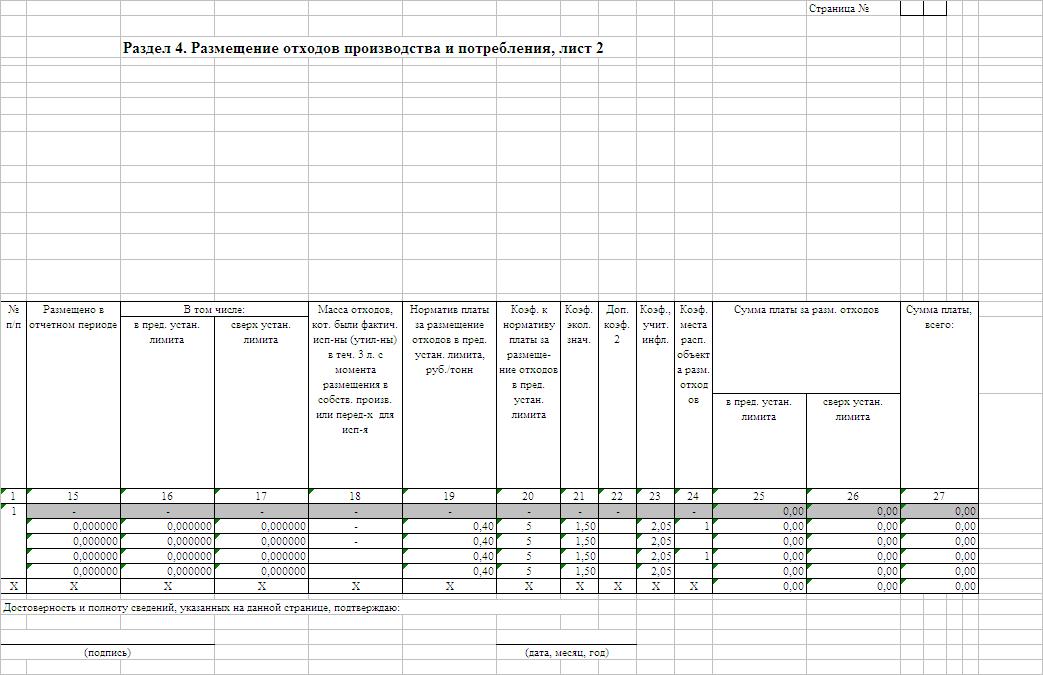This screenshot has width=1043, height=675.
Task: Click the "Норматив платы за размещение" header
Action: (449, 340)
